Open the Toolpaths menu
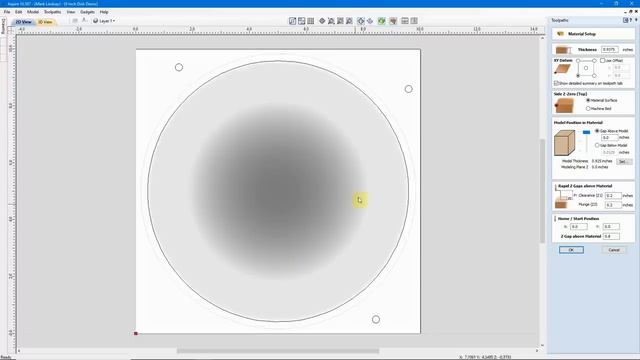Screen dimensions: 640x360 [52, 12]
